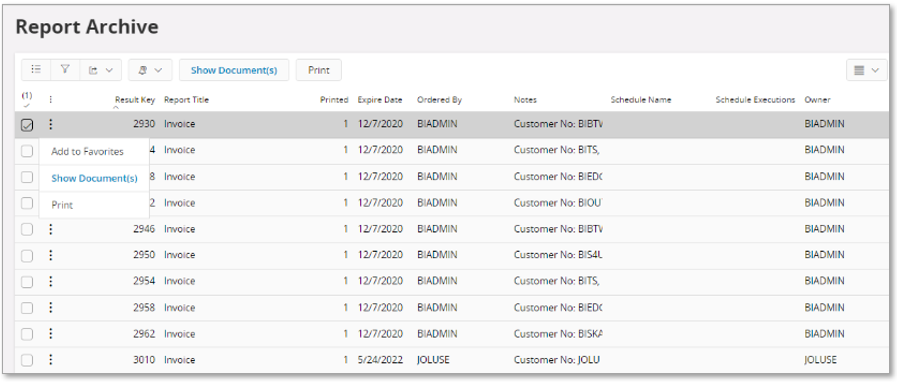
Task: Toggle the select-all (1) indicator header
Action: pos(27,99)
